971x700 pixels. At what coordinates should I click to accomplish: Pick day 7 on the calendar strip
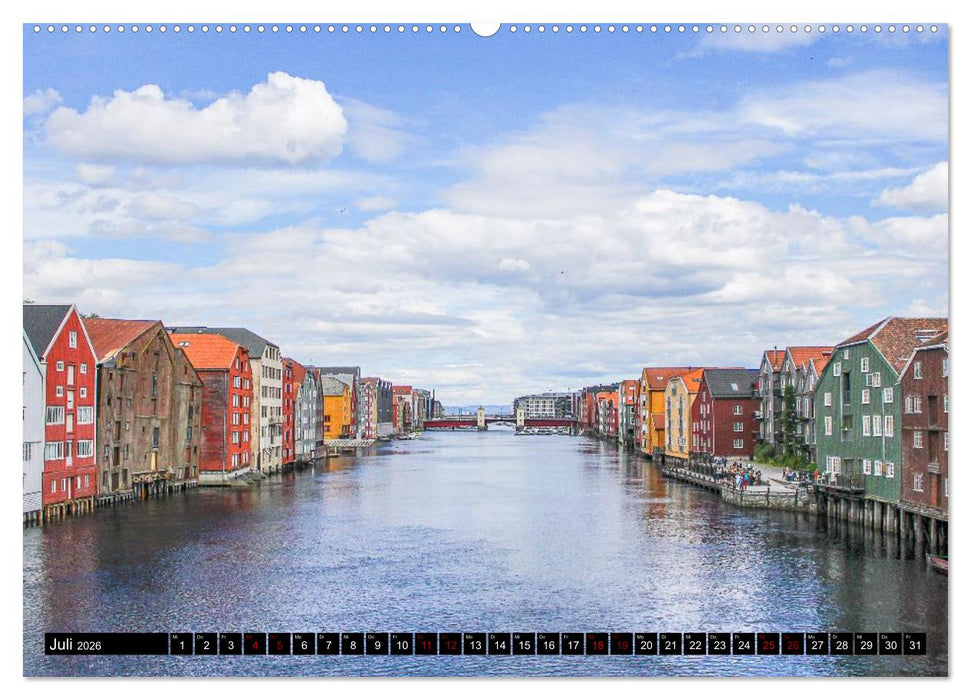click(328, 645)
